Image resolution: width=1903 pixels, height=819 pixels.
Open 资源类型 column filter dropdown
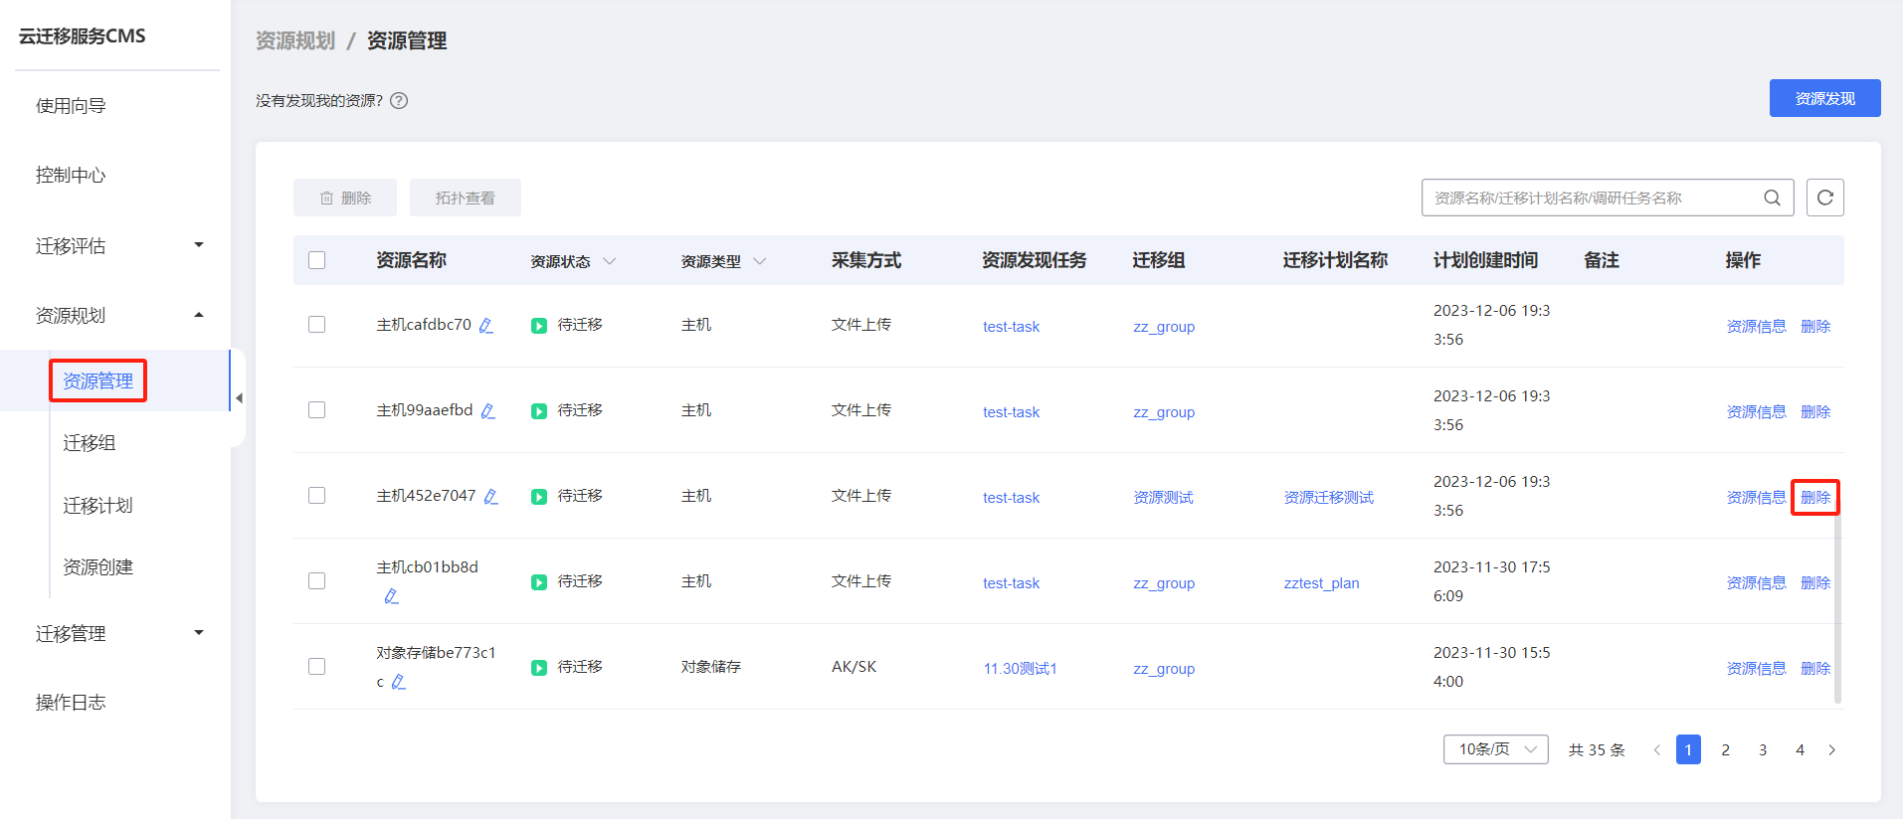pos(760,261)
